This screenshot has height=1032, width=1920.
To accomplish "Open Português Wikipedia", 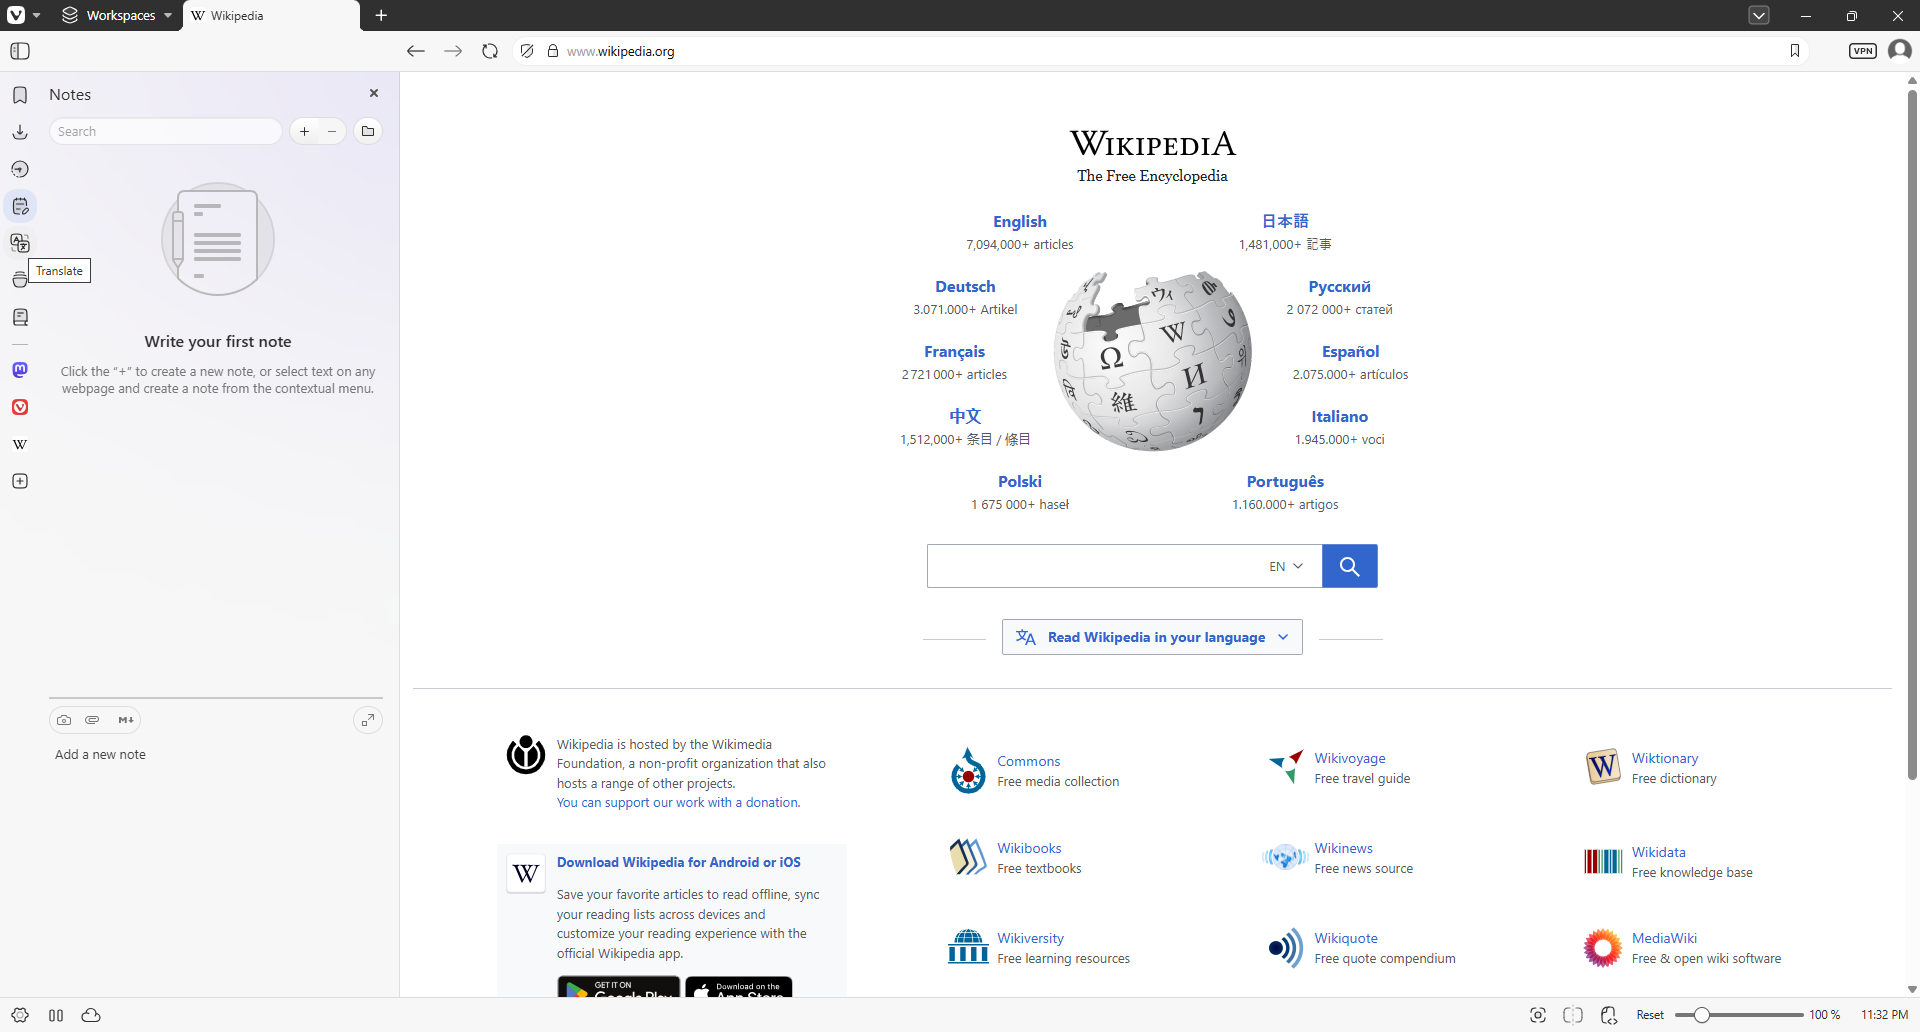I will point(1285,481).
